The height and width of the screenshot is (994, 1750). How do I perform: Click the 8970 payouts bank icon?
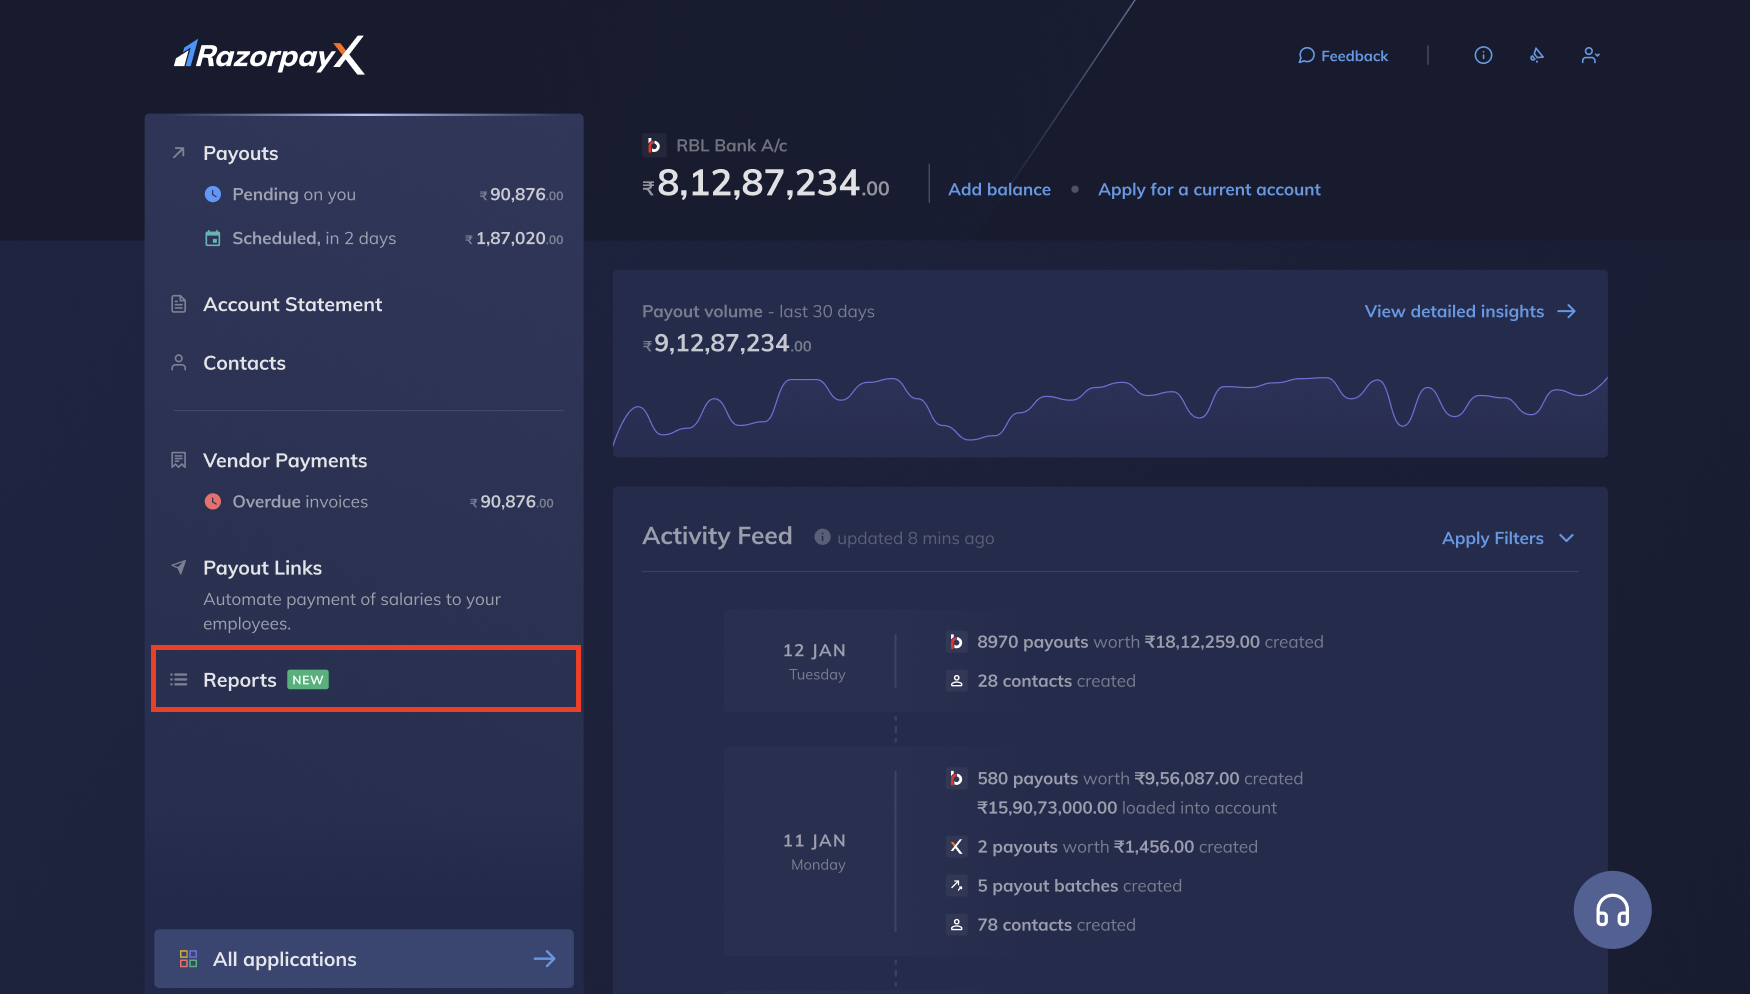[x=956, y=642]
